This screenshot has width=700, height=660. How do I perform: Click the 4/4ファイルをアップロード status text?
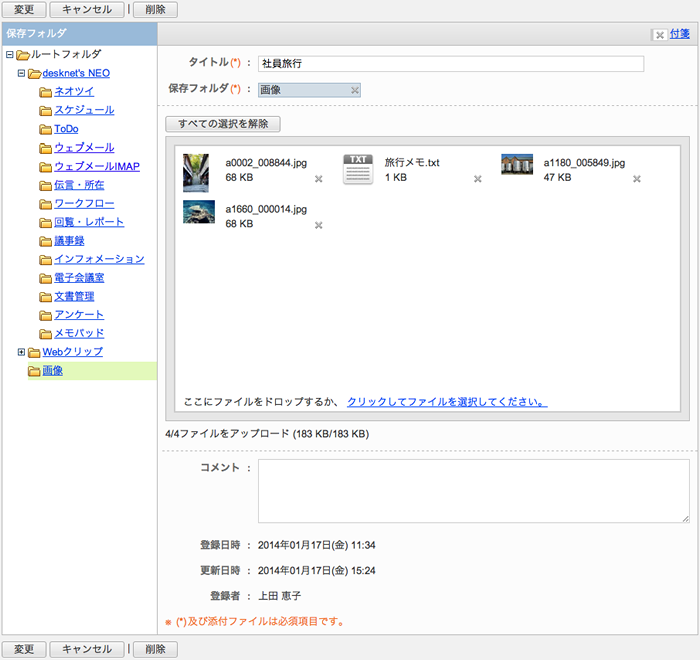[267, 434]
